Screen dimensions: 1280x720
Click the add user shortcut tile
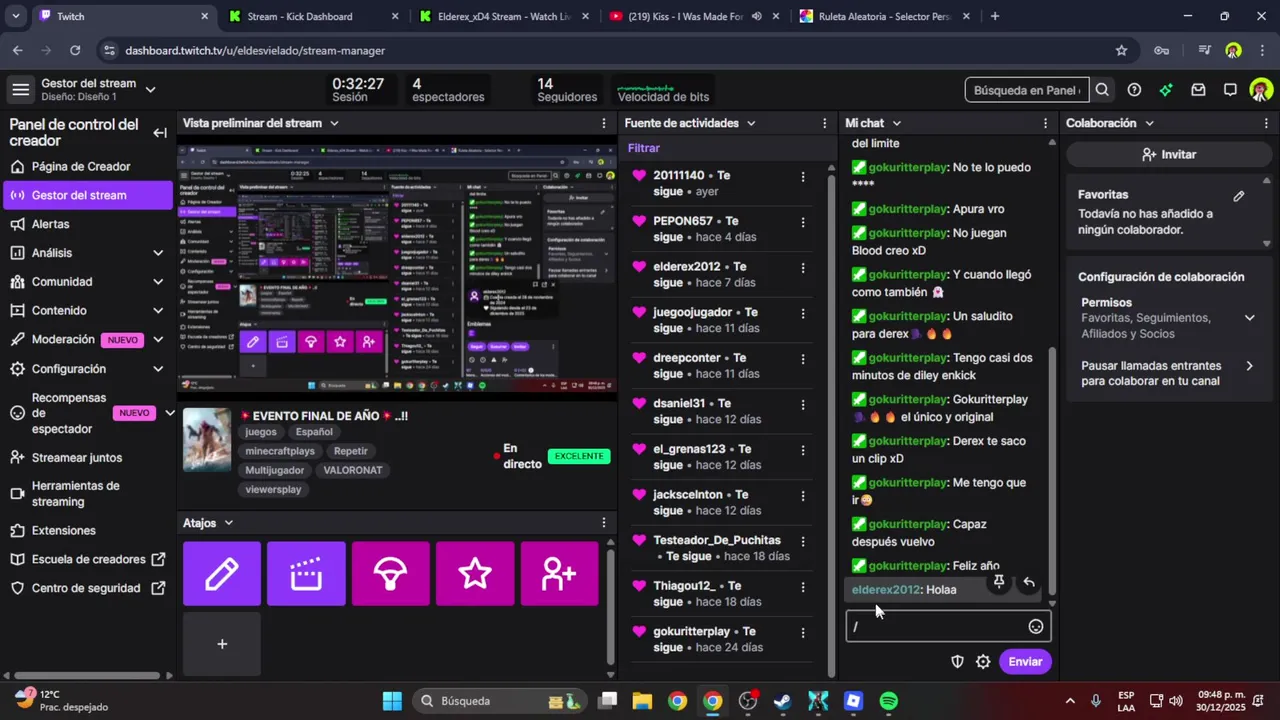(x=559, y=574)
